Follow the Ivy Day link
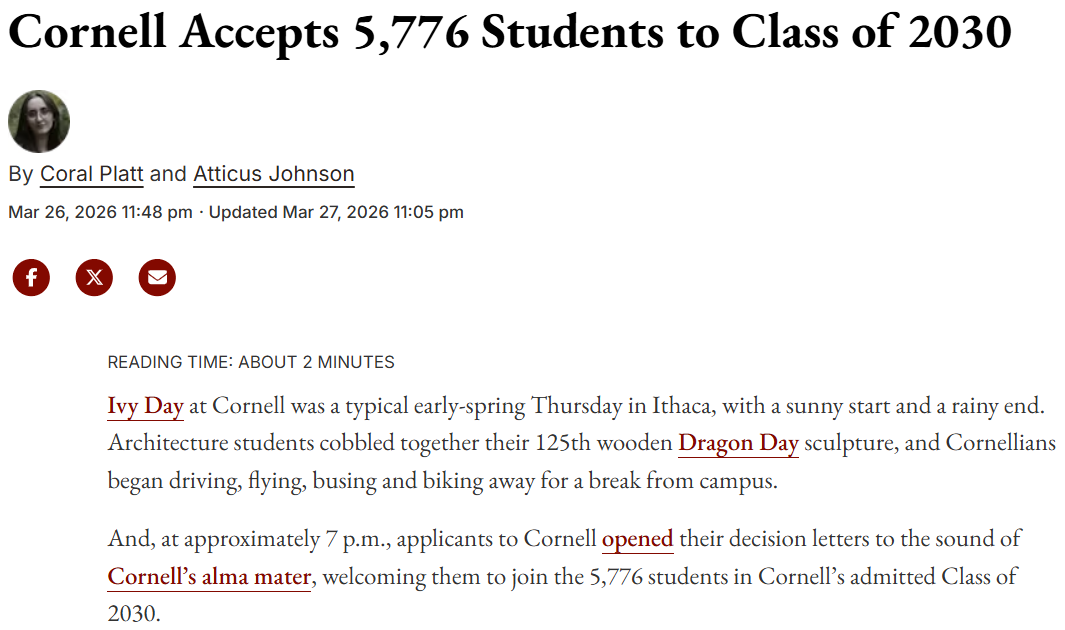Image resolution: width=1065 pixels, height=630 pixels. (x=144, y=406)
